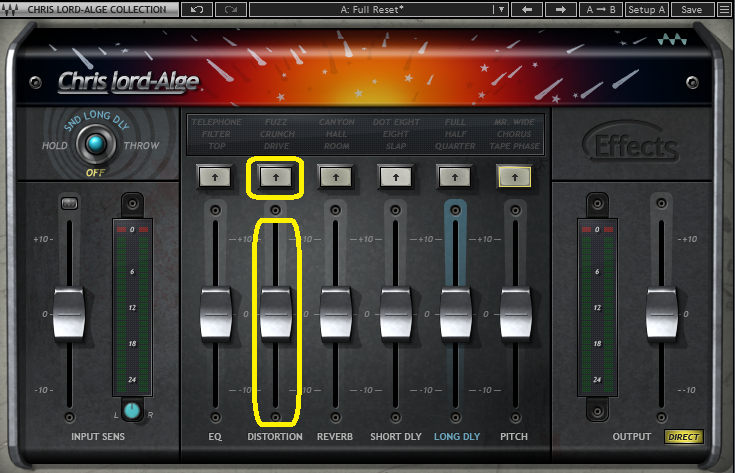Click the Output fader handle
Image resolution: width=735 pixels, height=473 pixels.
661,313
